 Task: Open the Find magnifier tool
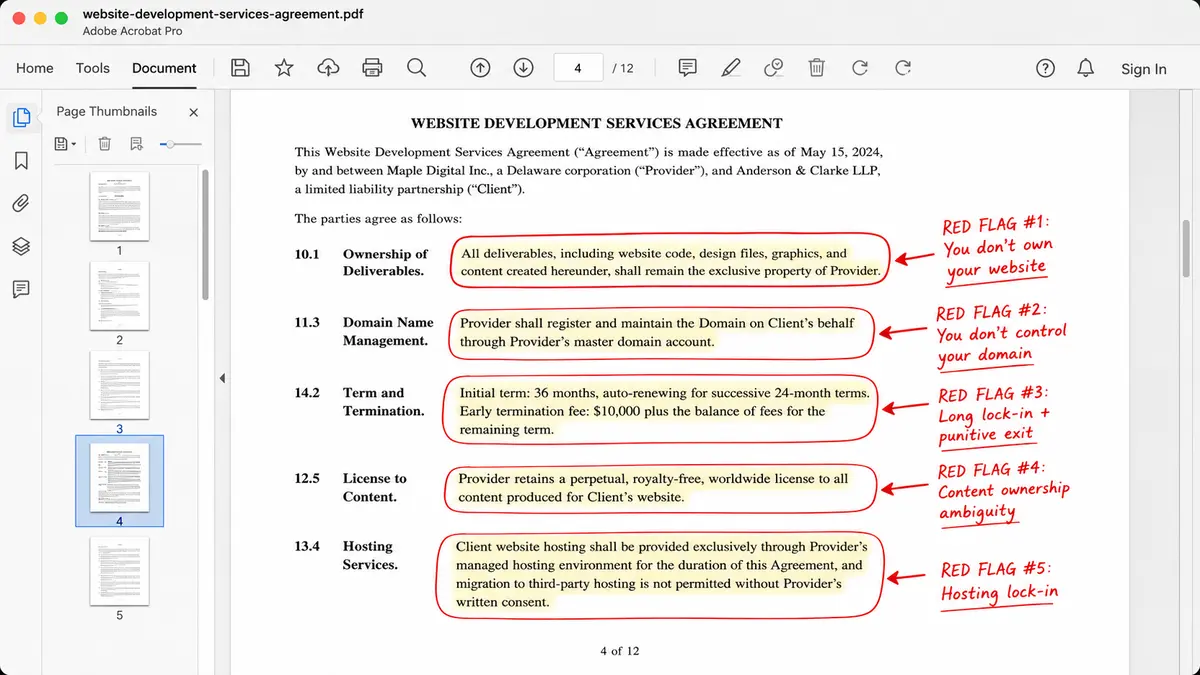[x=416, y=68]
